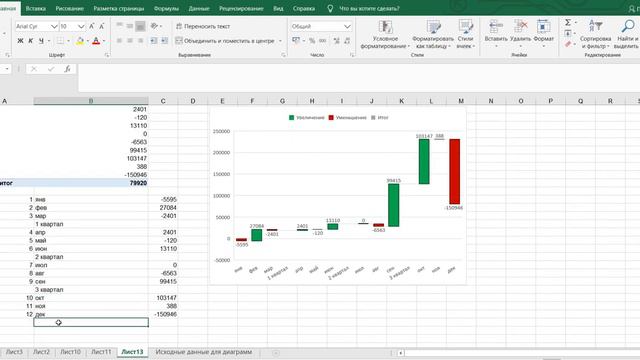Toggle italic (К) formatting

point(31,41)
